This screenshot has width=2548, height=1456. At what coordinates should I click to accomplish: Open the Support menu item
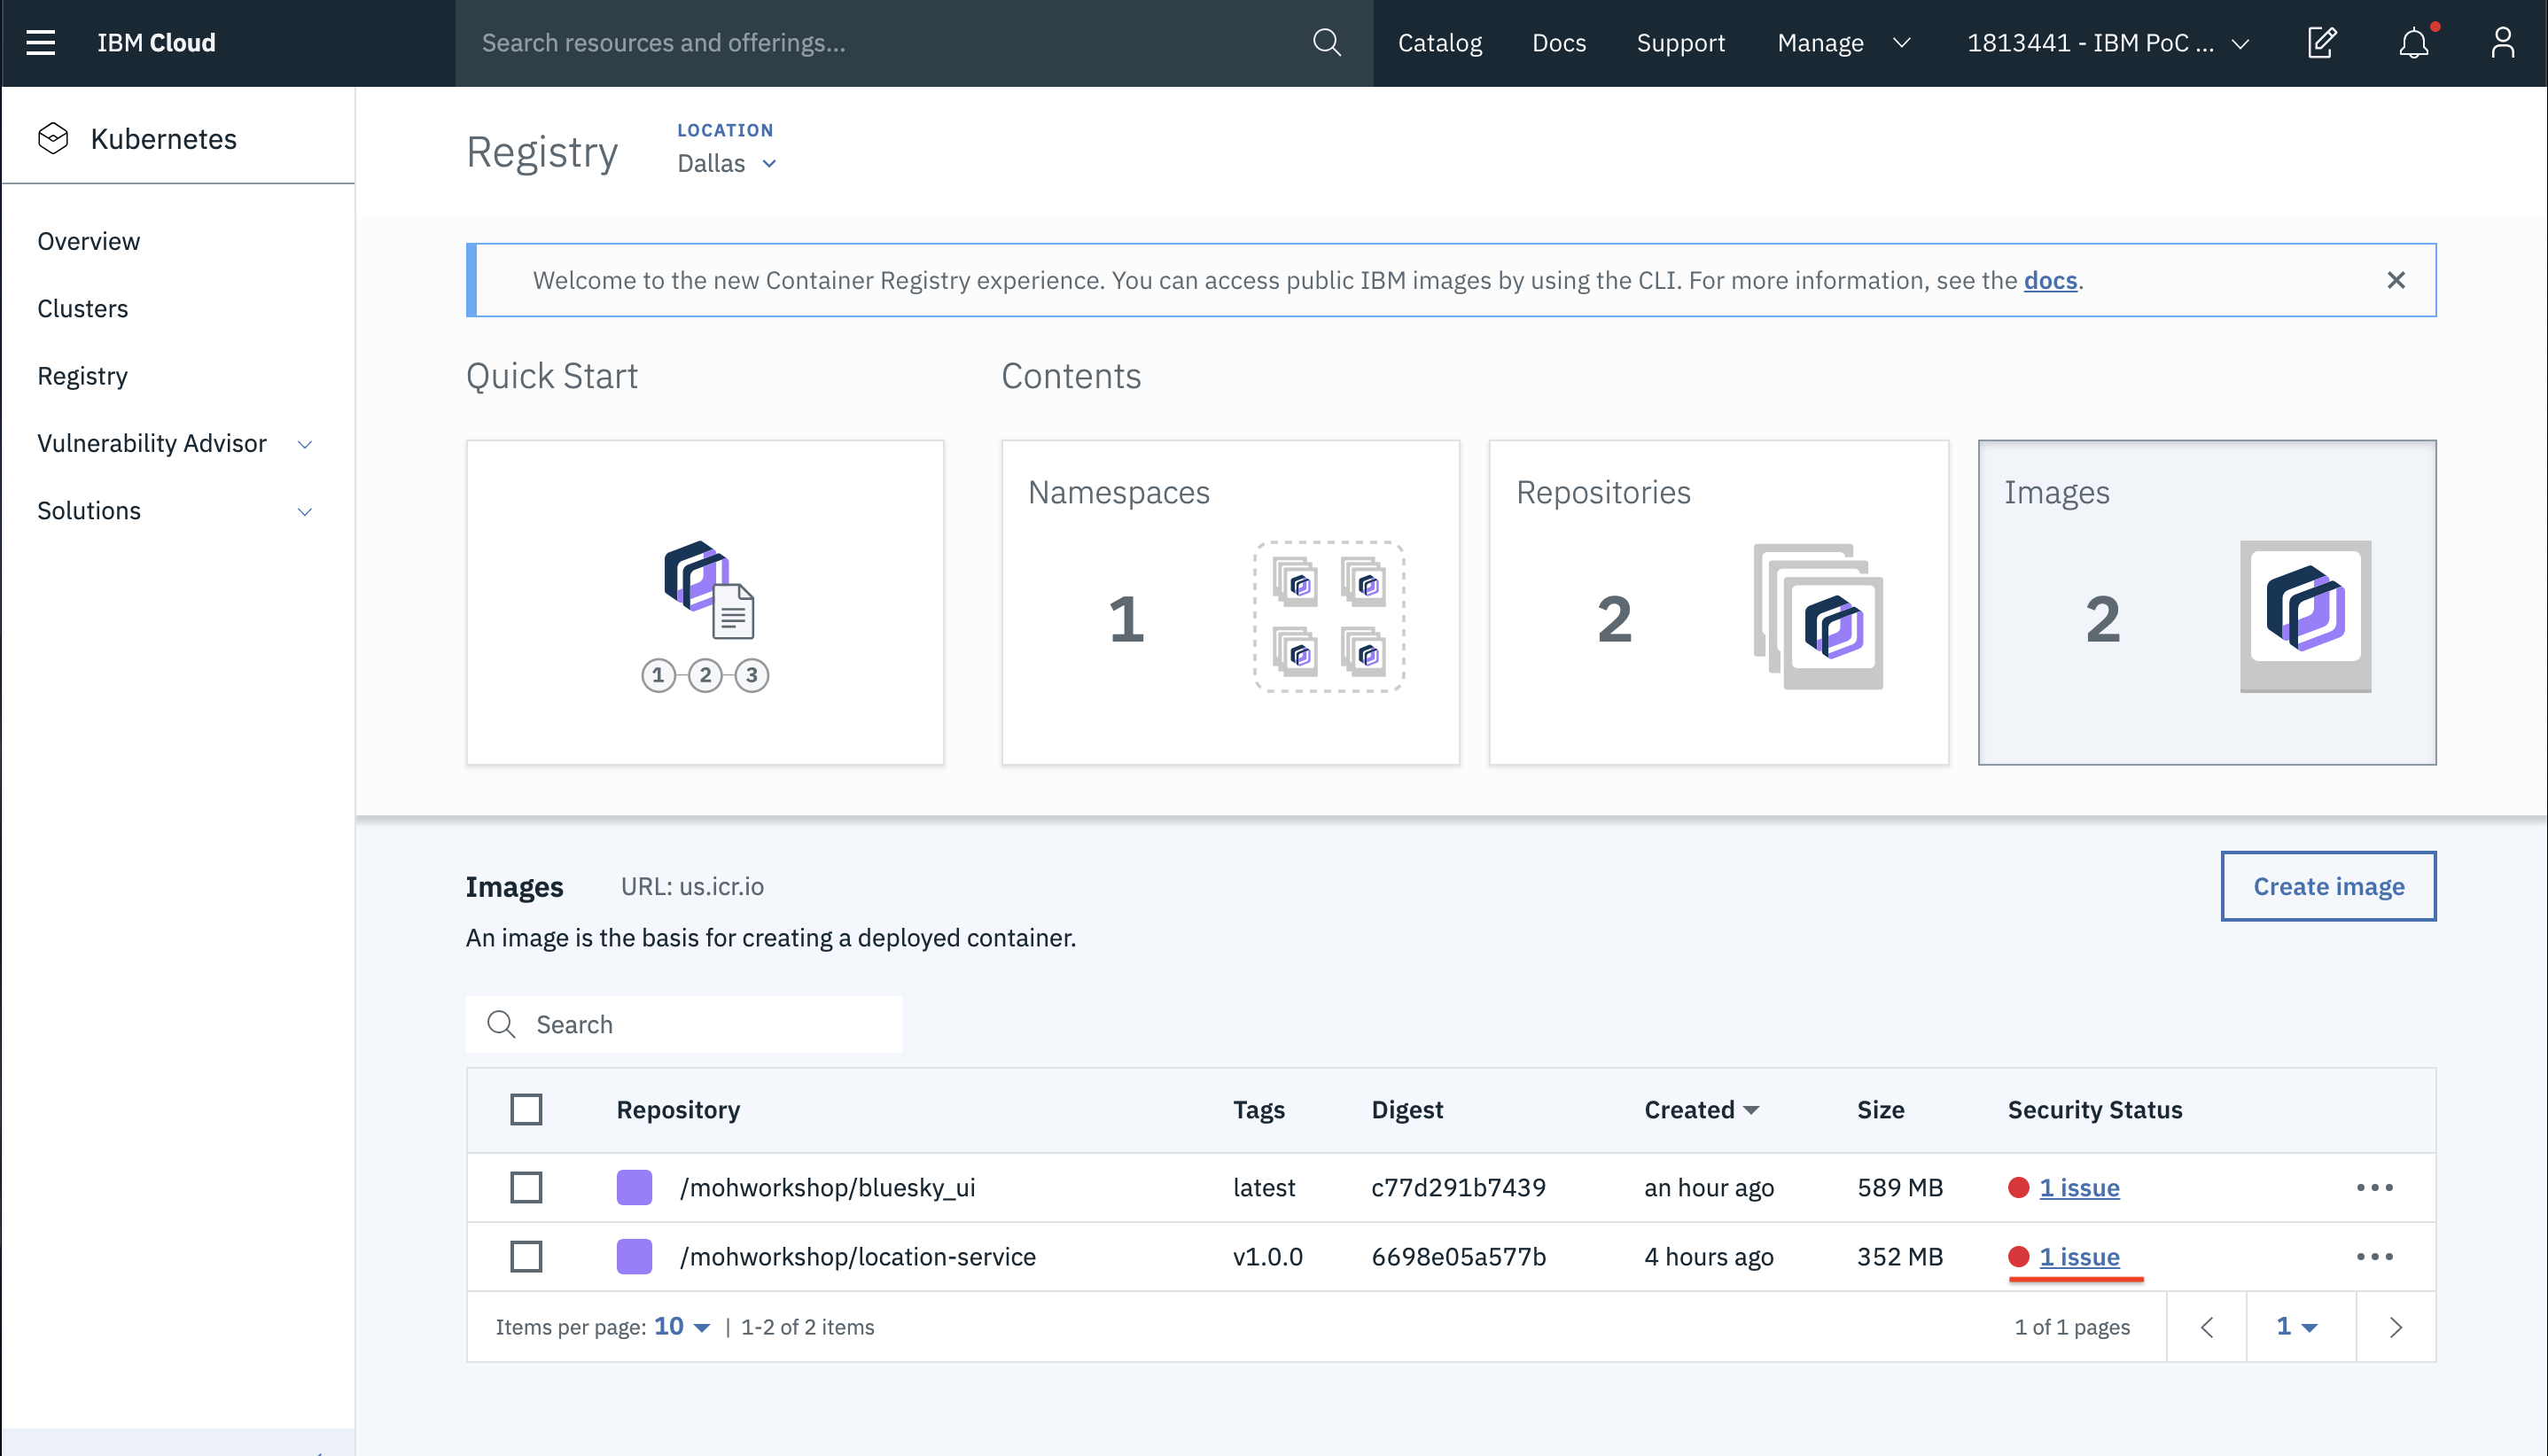(1680, 42)
